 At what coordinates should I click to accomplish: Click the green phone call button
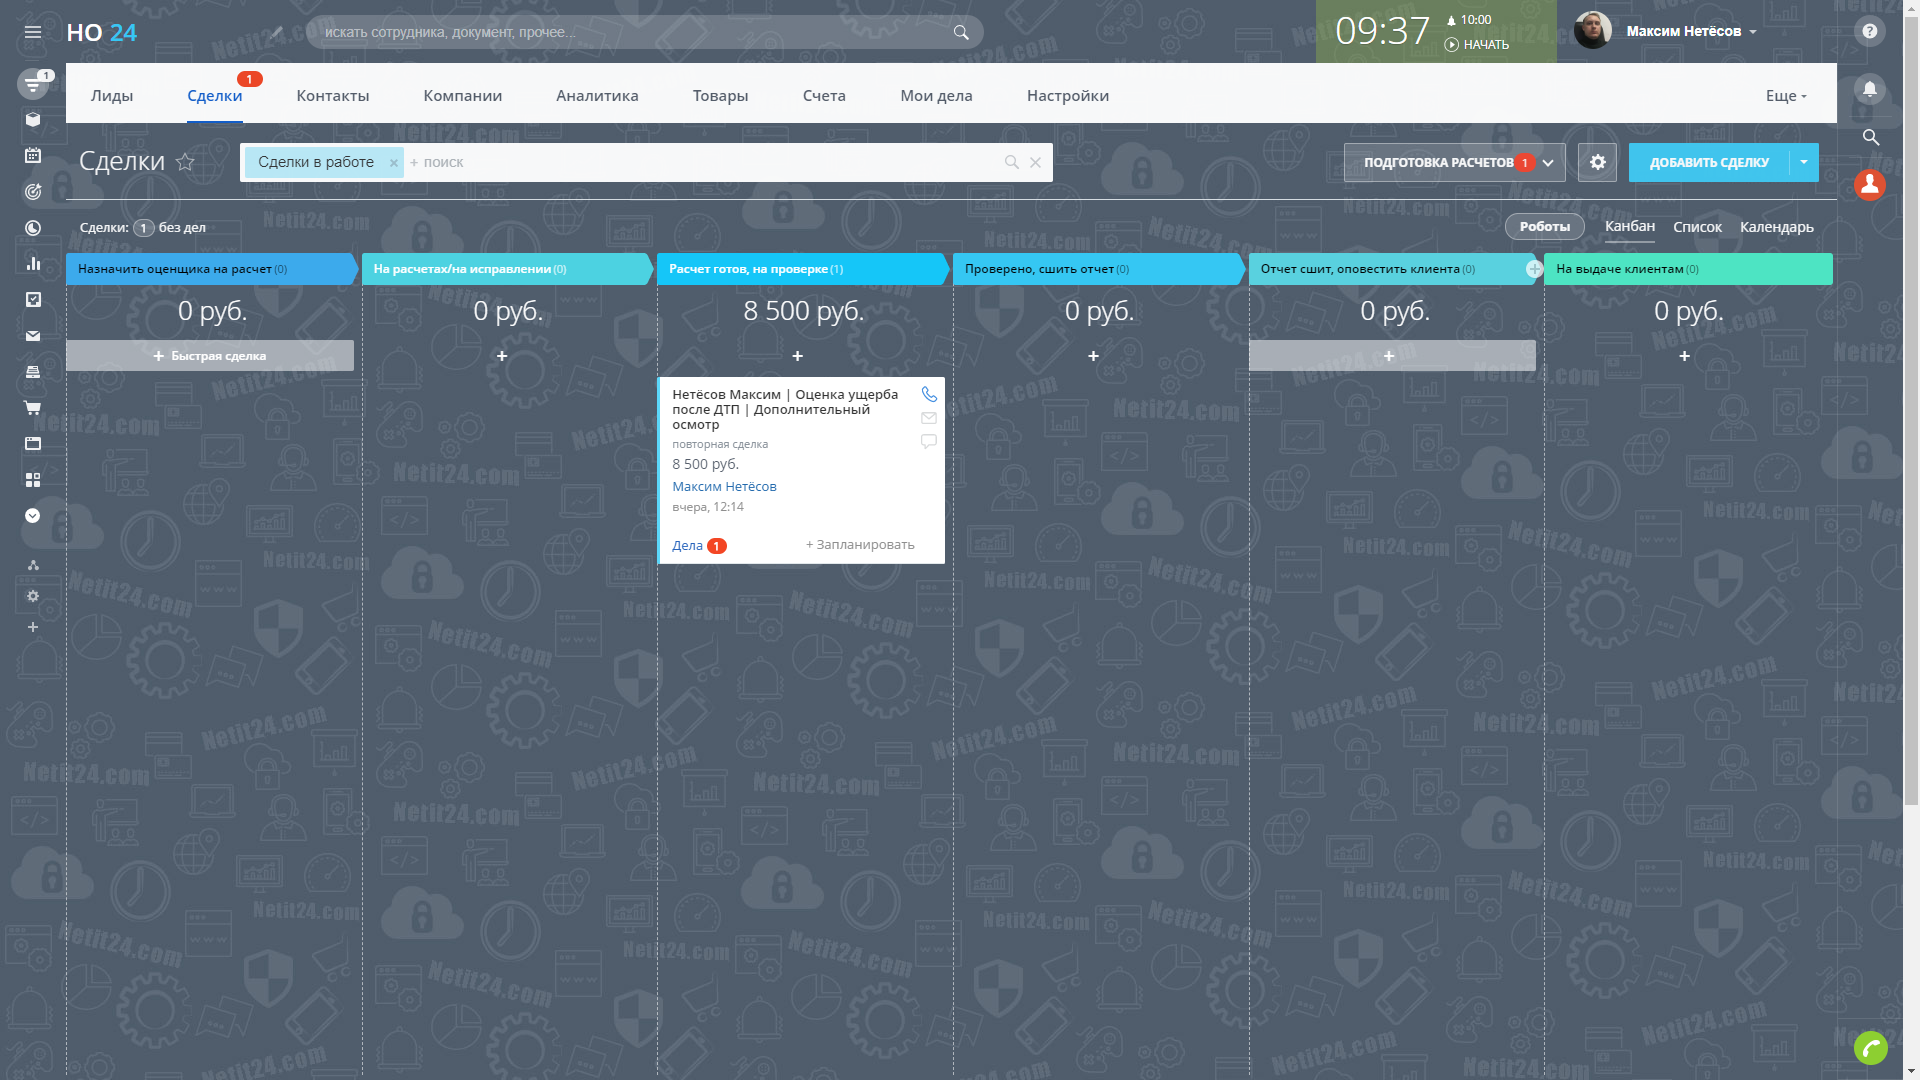[x=1870, y=1047]
